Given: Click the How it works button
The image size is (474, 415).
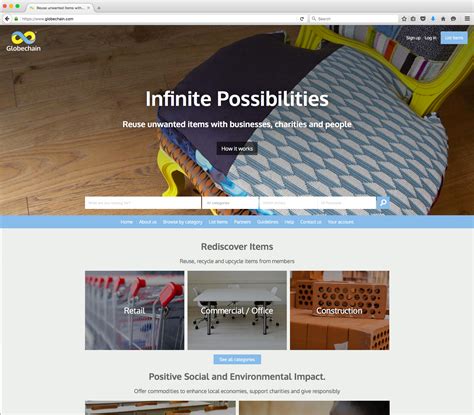Looking at the screenshot, I should (237, 149).
